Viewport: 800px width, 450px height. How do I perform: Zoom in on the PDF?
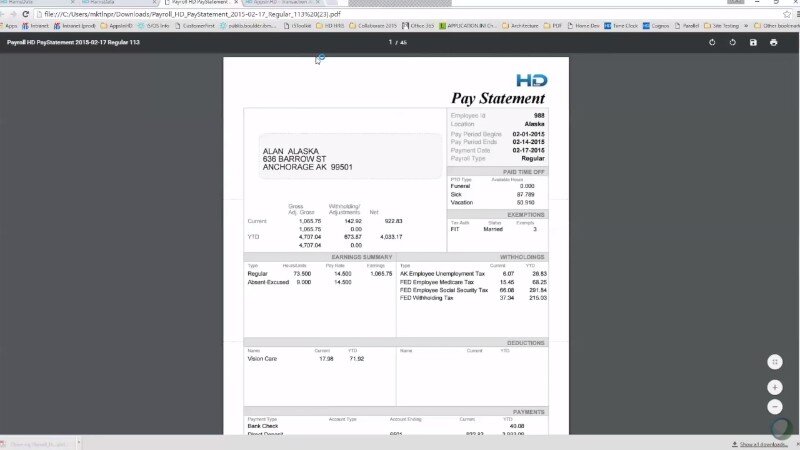[774, 387]
